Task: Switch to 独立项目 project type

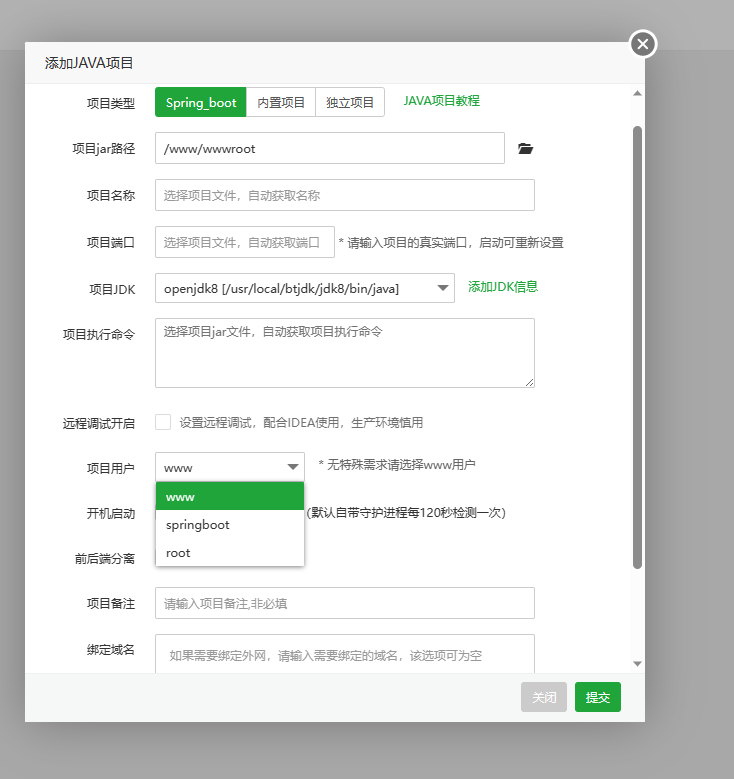Action: (x=350, y=102)
